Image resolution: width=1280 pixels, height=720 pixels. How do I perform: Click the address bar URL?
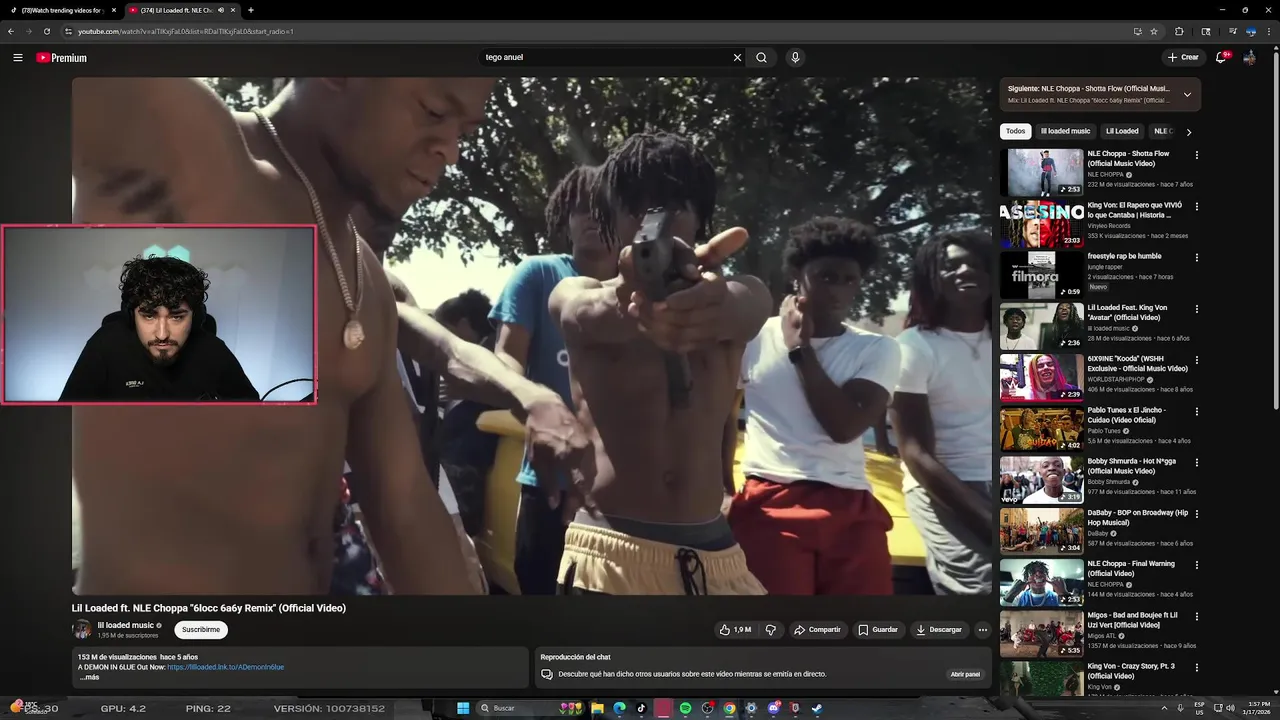[186, 31]
